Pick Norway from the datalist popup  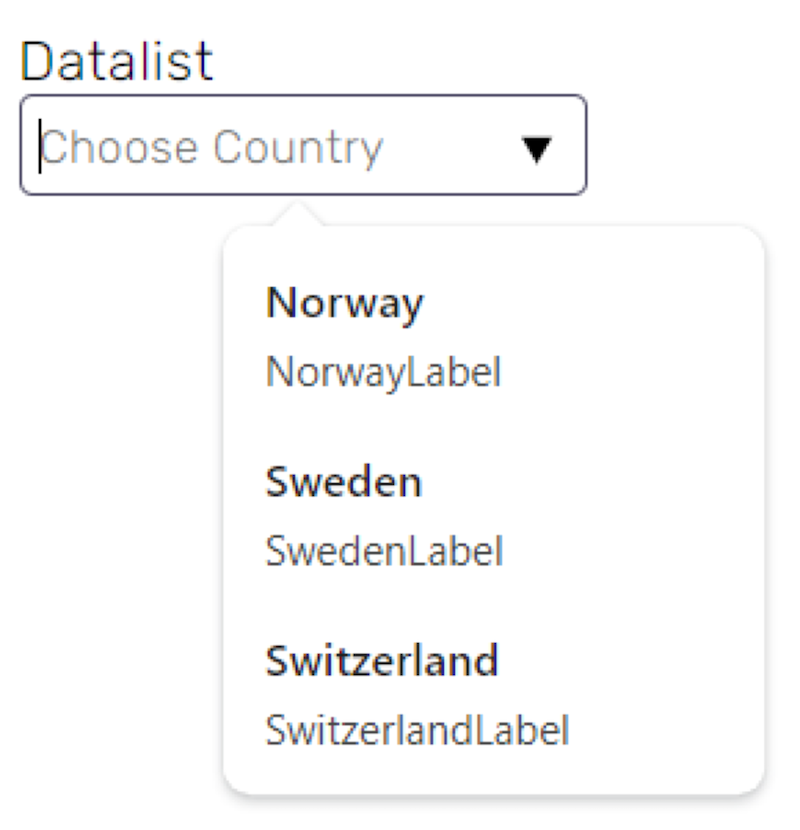point(493,337)
